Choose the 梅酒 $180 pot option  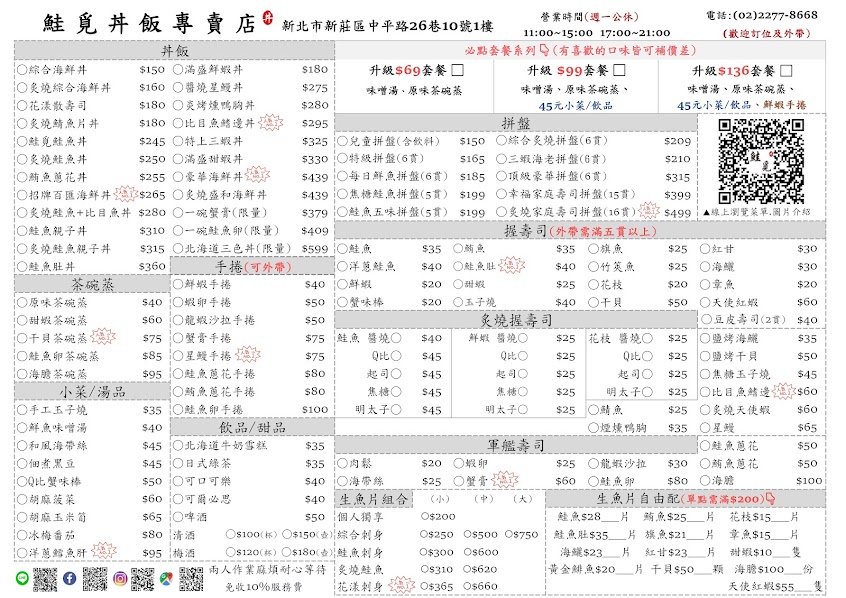pyautogui.click(x=287, y=552)
